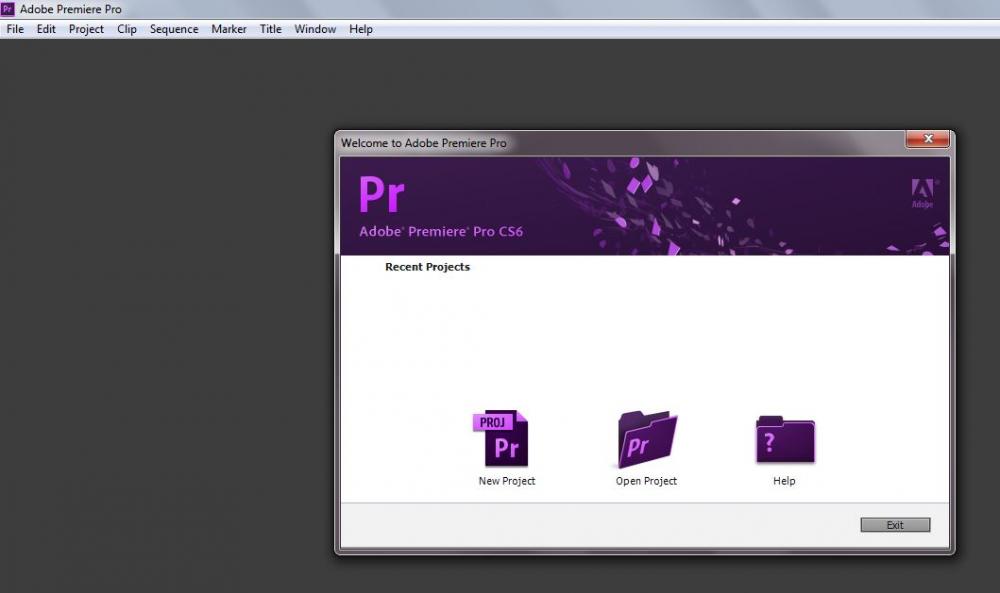Click the New Project PROJ icon
This screenshot has width=1000, height=593.
(x=503, y=439)
